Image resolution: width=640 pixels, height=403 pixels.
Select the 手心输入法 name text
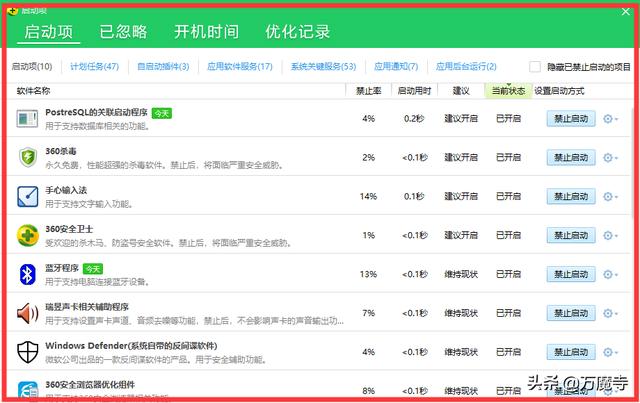pos(66,190)
